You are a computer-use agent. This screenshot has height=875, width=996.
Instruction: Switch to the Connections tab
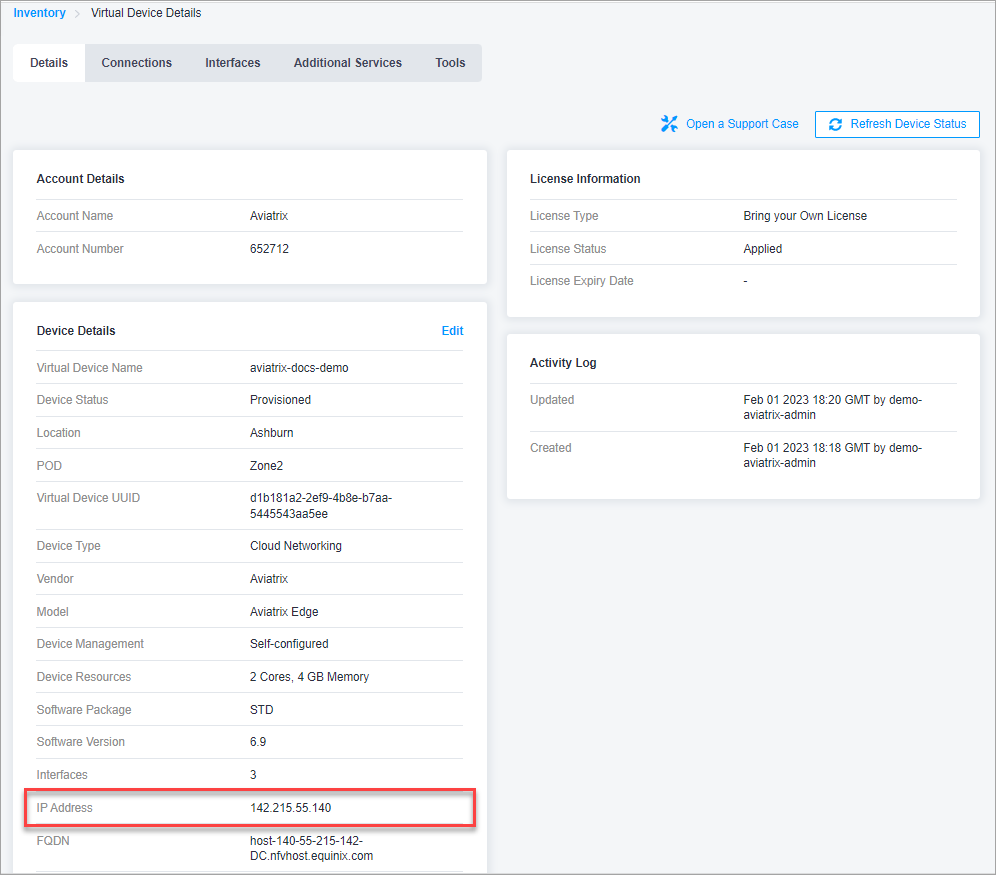click(137, 63)
